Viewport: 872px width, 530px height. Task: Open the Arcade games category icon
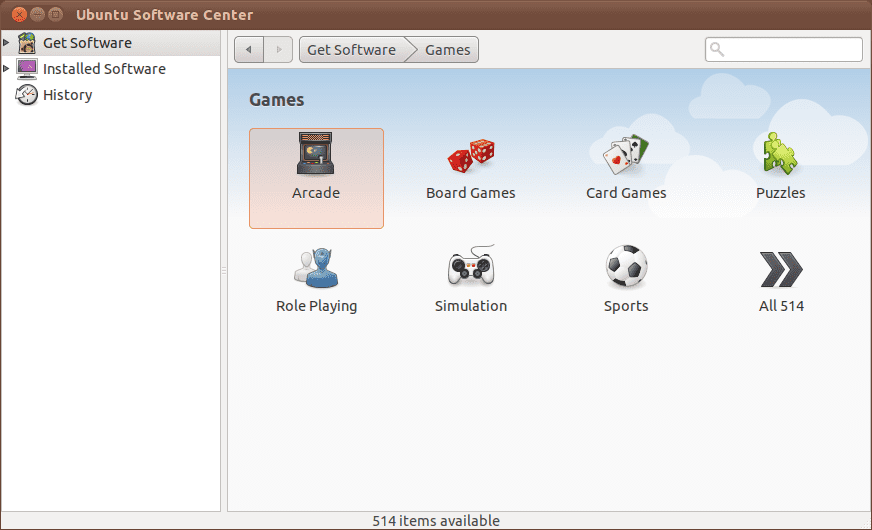click(x=316, y=154)
